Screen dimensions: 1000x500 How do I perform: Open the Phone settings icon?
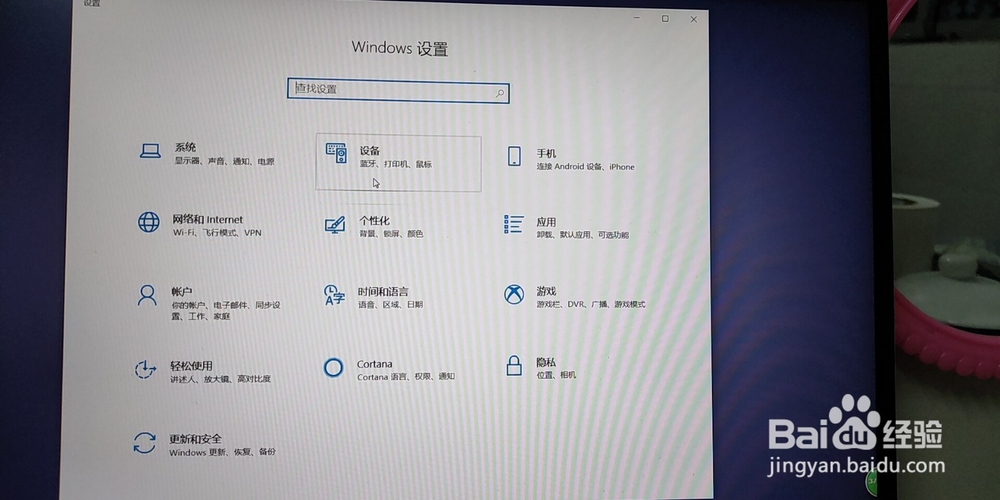514,156
